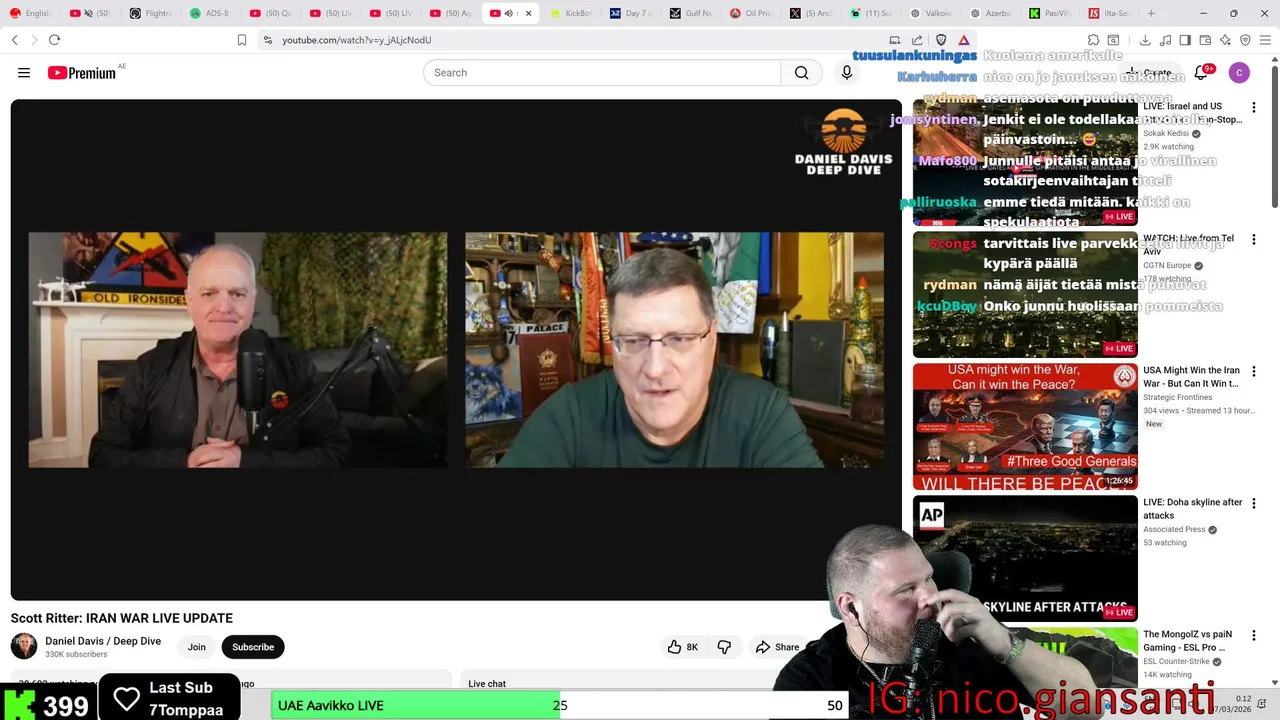
Task: Open options for The MongolZ vs paiN video
Action: click(1254, 635)
